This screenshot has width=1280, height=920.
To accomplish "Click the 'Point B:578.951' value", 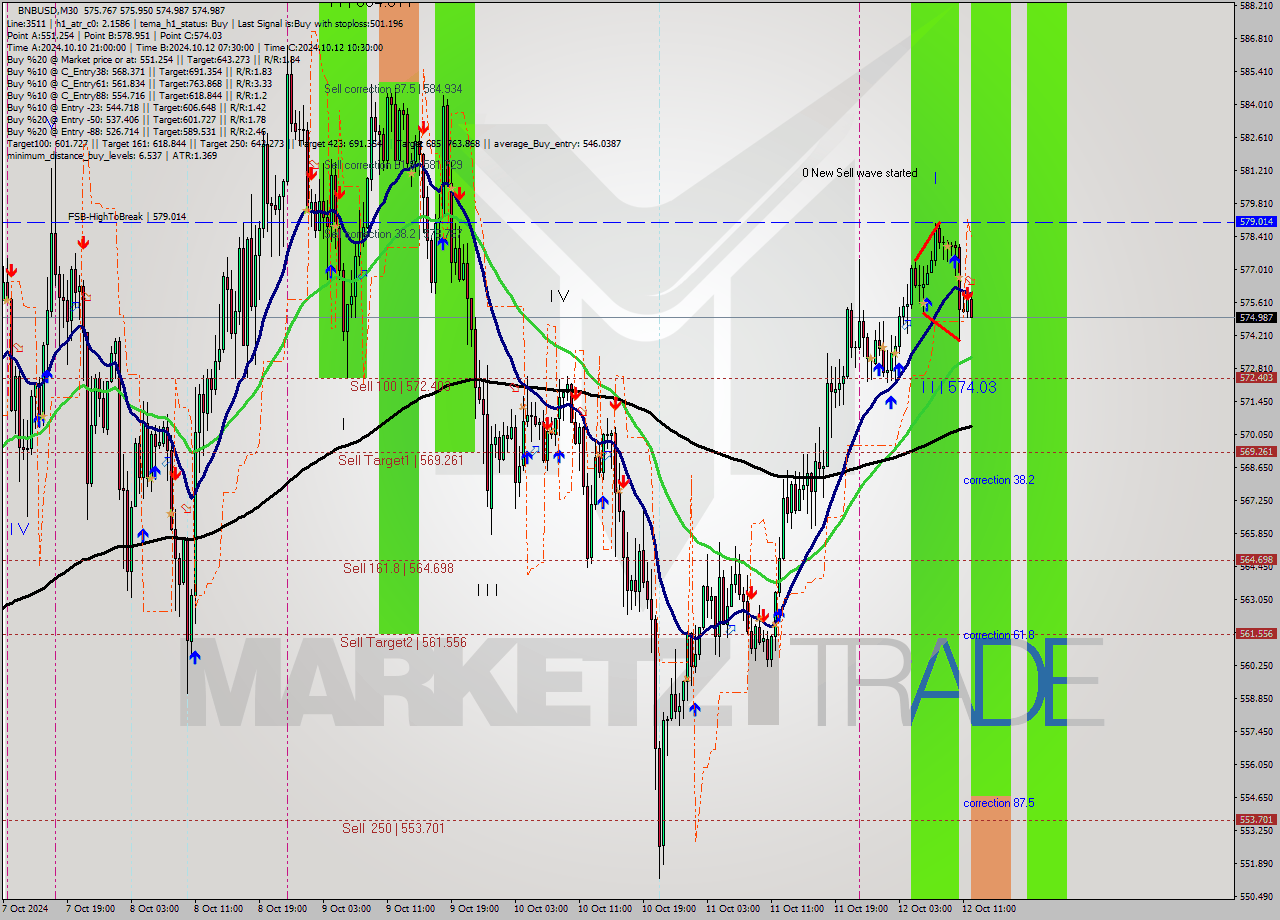I will tap(116, 35).
